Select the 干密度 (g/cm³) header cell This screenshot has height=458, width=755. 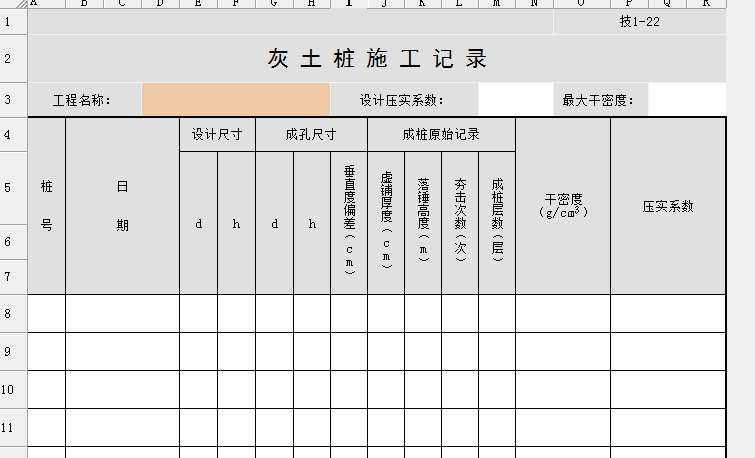coord(563,206)
